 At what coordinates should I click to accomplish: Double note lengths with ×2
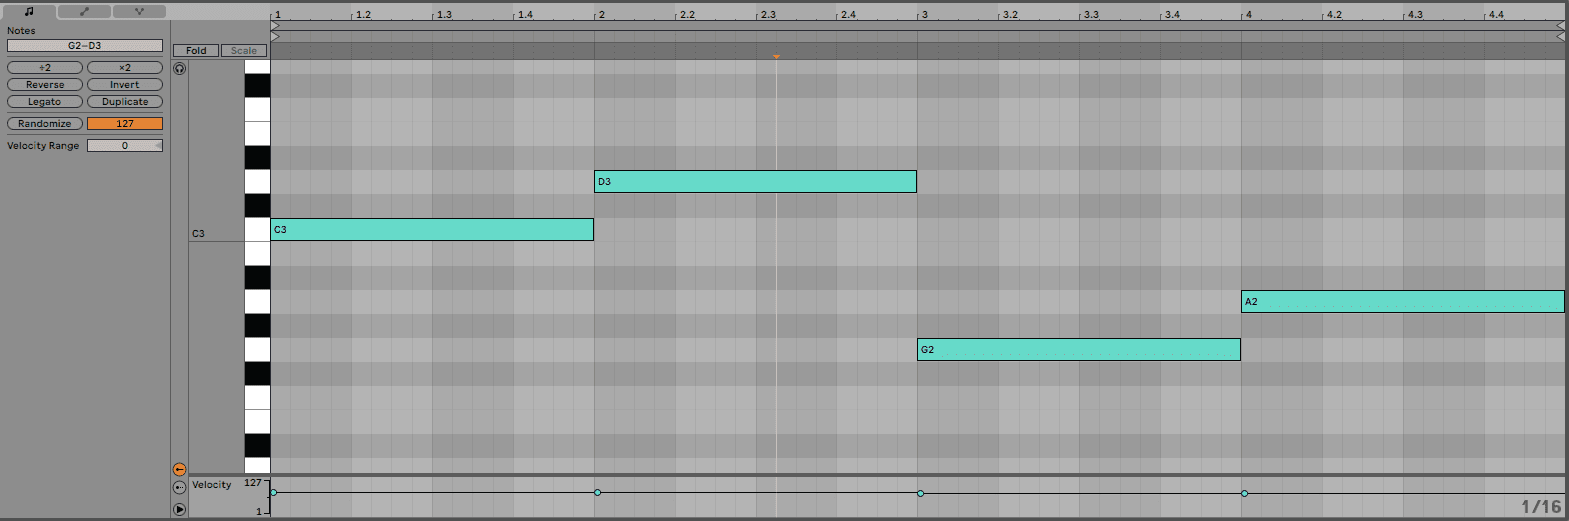coord(125,68)
